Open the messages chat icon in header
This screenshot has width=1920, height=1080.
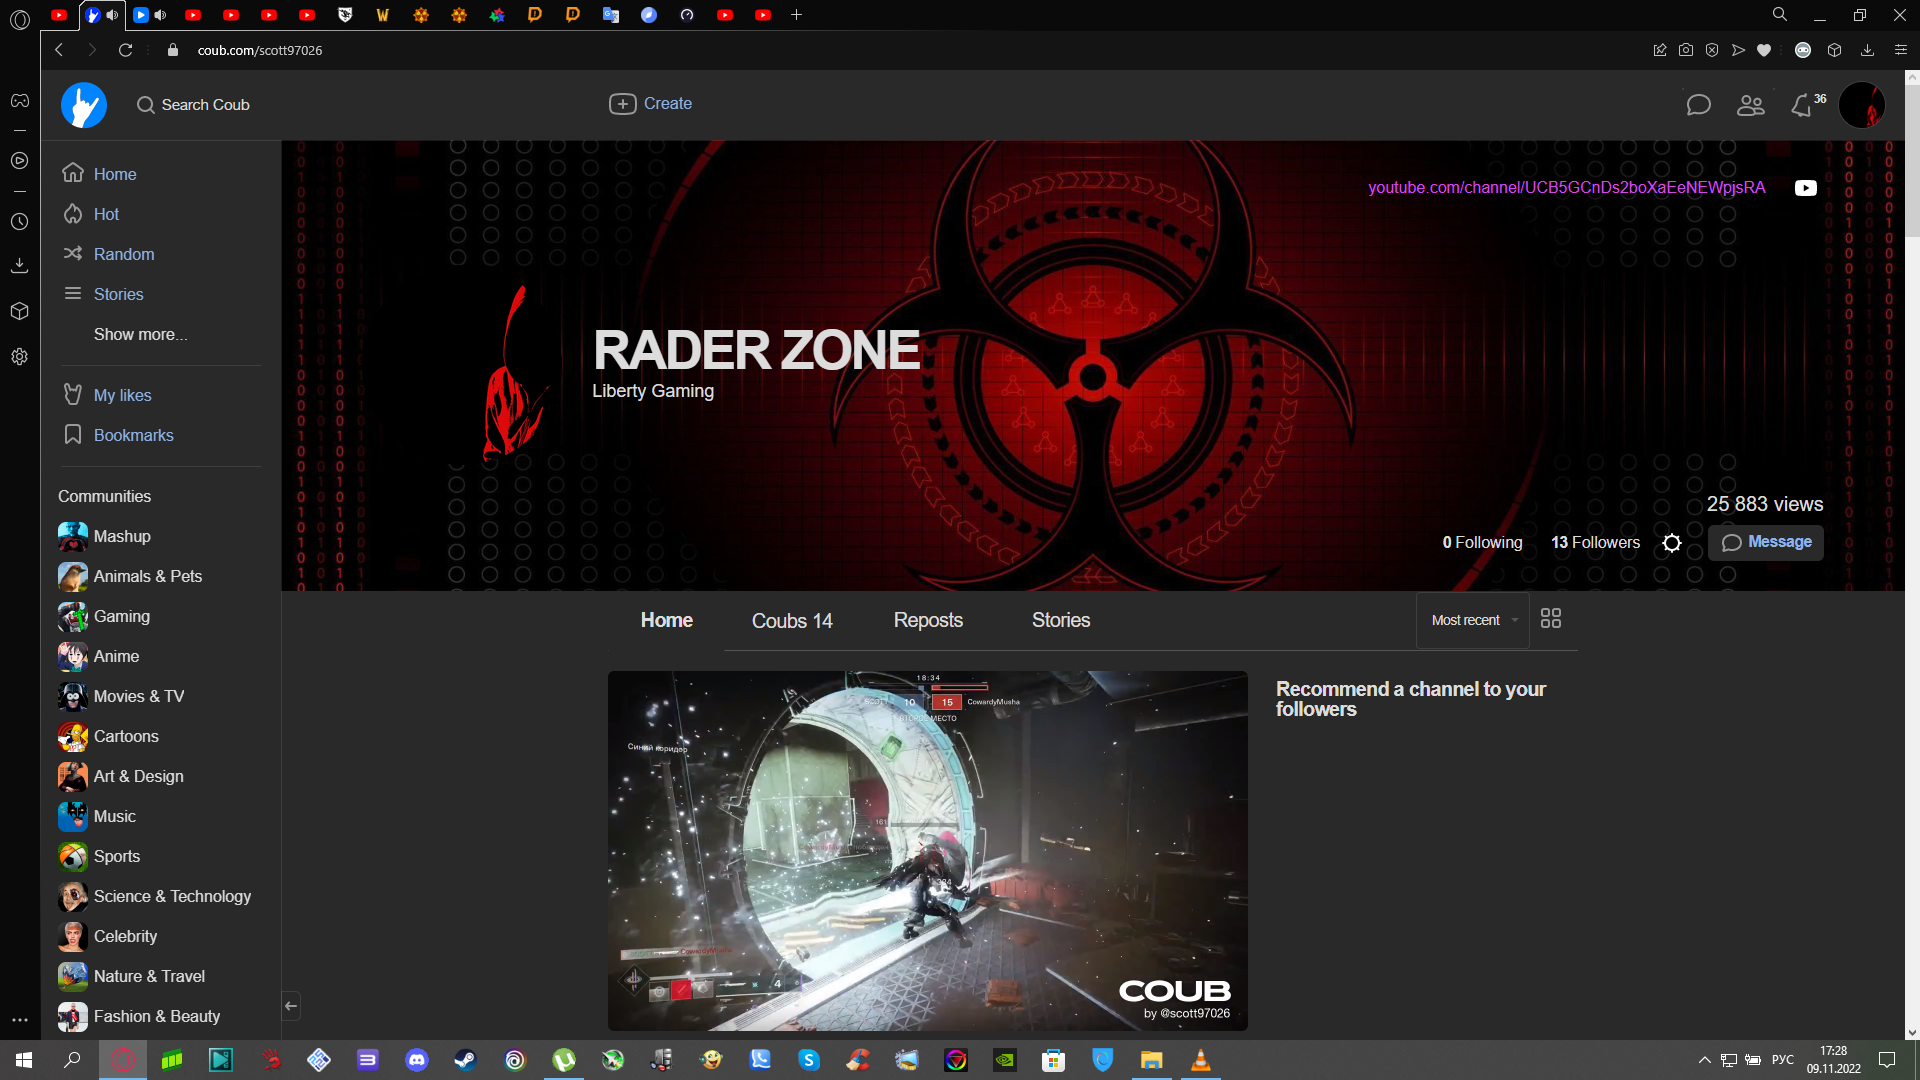tap(1698, 105)
